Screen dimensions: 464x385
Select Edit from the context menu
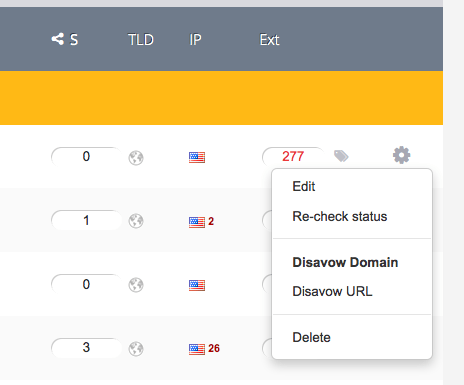304,186
